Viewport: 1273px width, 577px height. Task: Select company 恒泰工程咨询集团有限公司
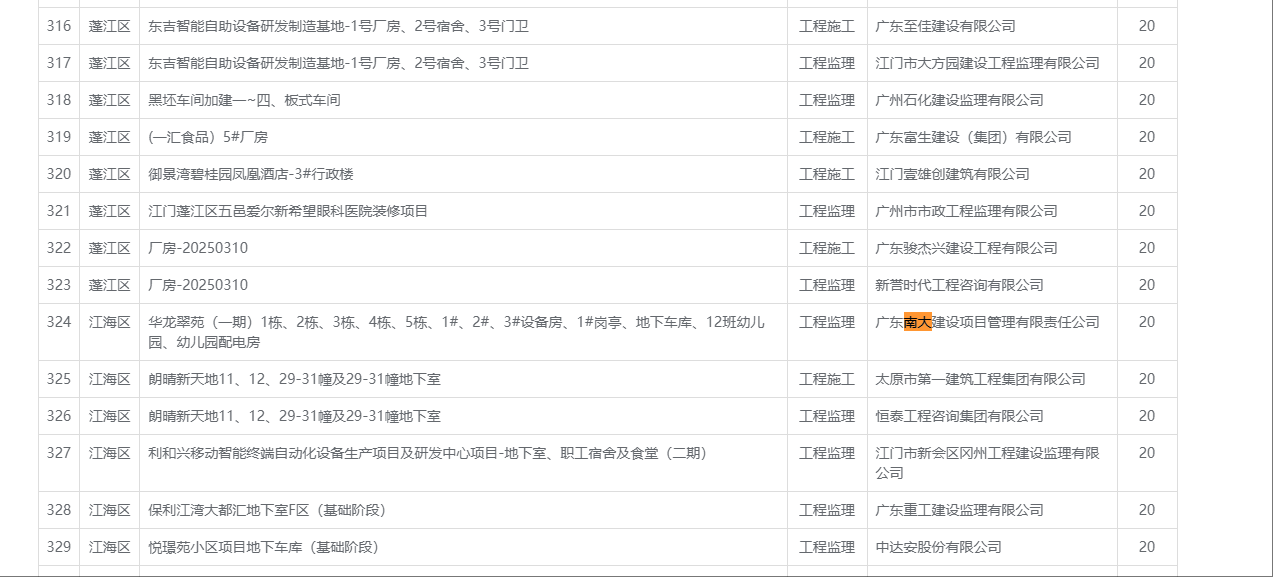959,416
